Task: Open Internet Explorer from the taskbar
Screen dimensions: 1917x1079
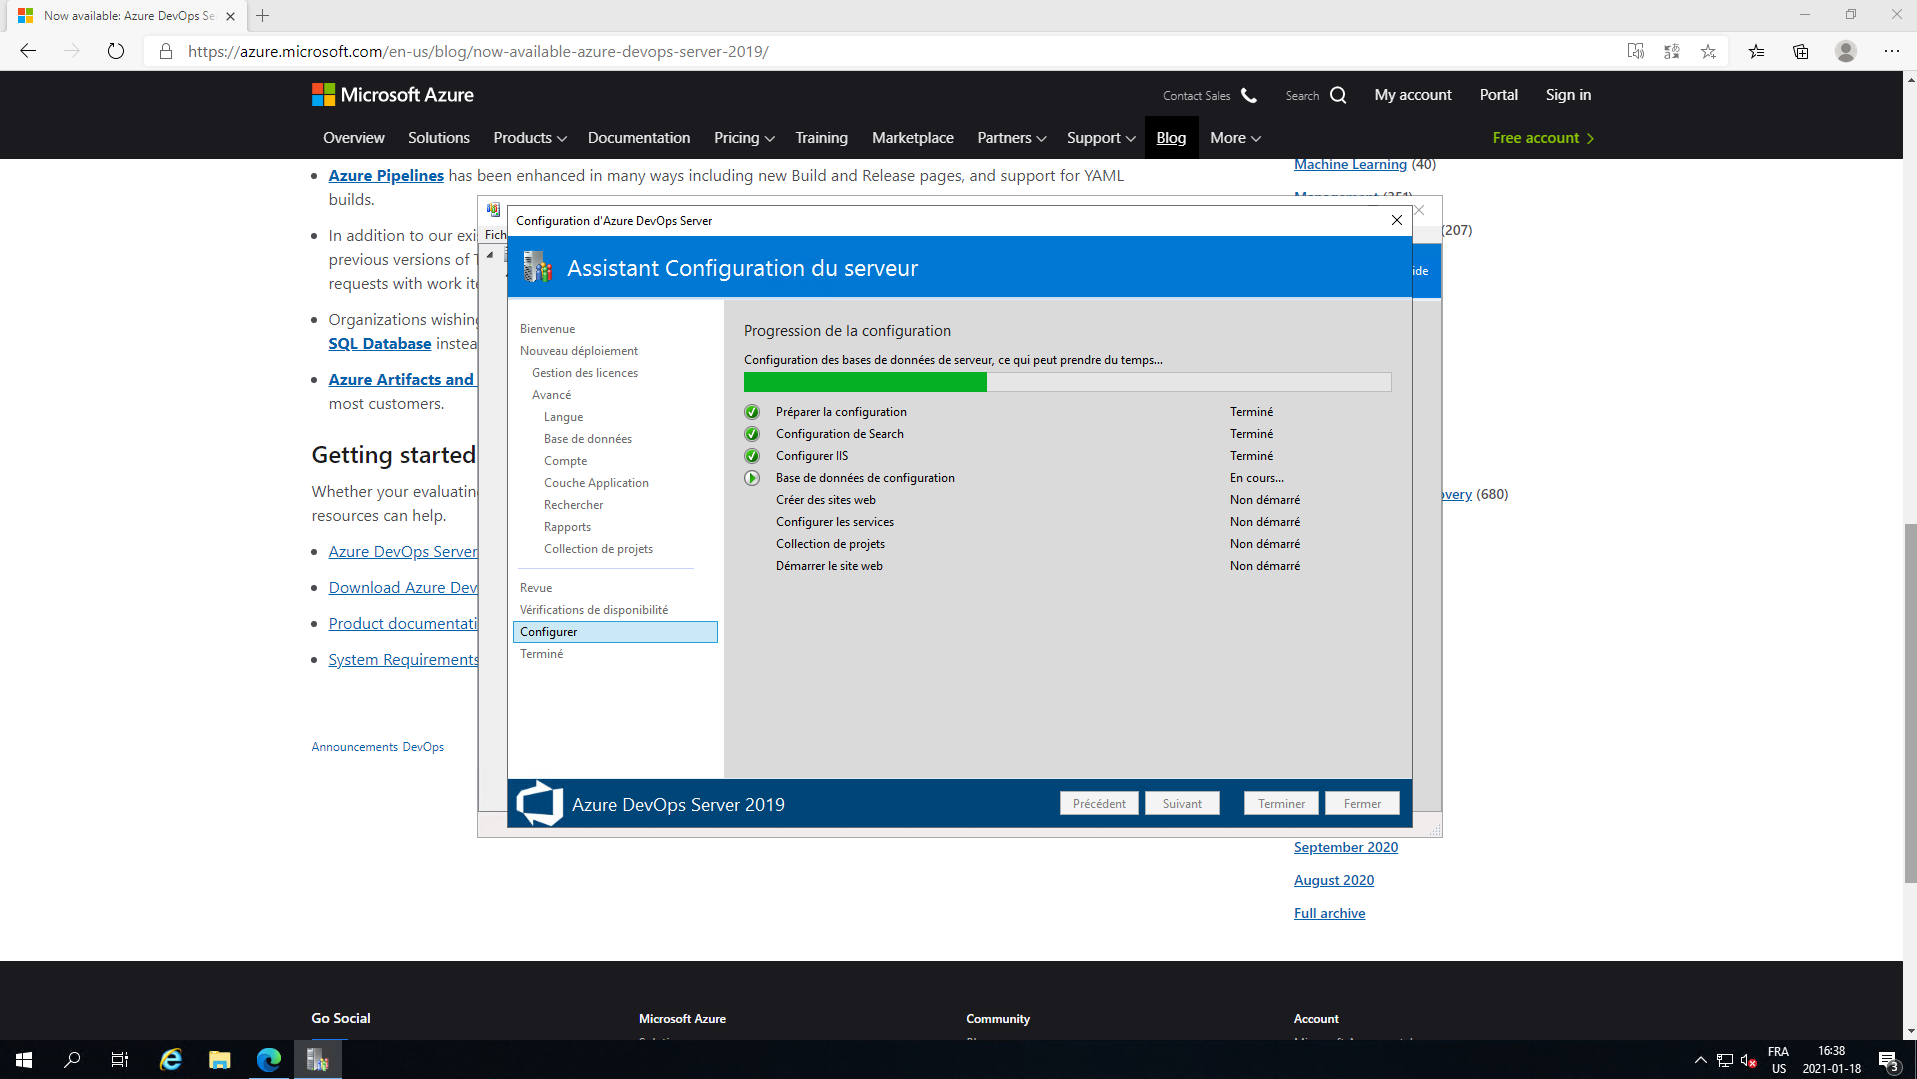Action: pos(171,1060)
